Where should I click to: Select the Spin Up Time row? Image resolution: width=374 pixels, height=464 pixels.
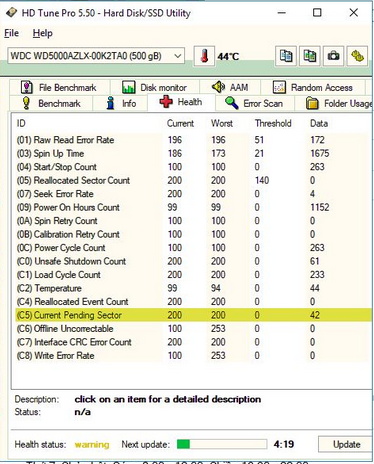point(193,154)
